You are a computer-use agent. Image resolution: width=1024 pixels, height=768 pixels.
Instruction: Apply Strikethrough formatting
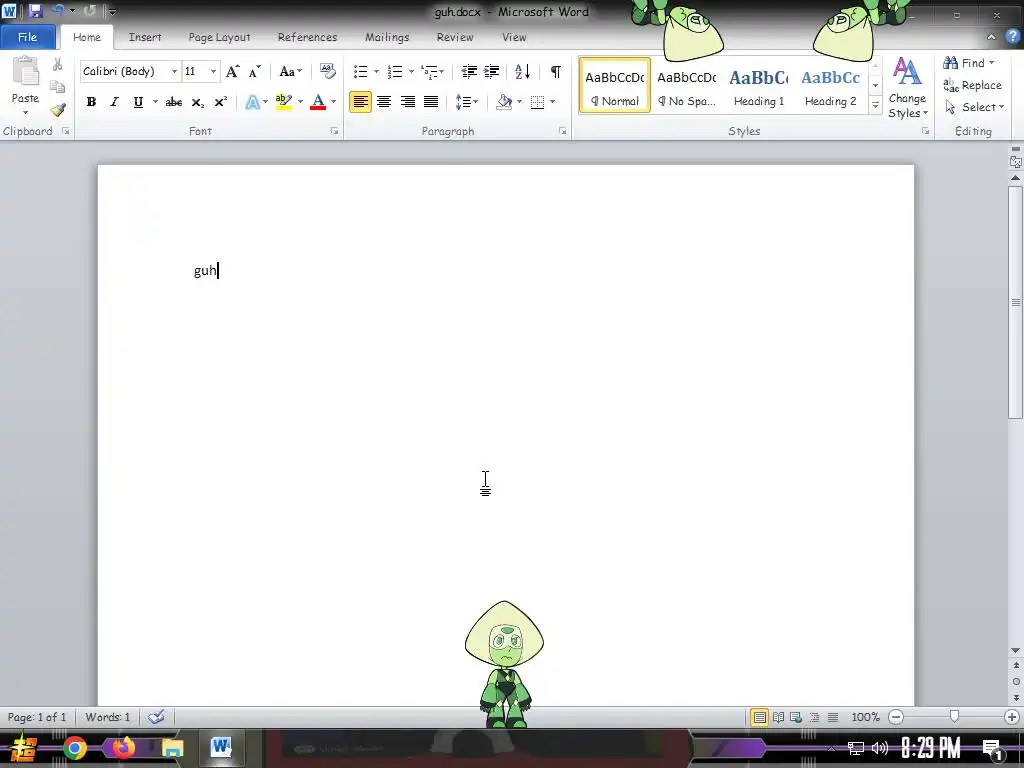click(174, 102)
